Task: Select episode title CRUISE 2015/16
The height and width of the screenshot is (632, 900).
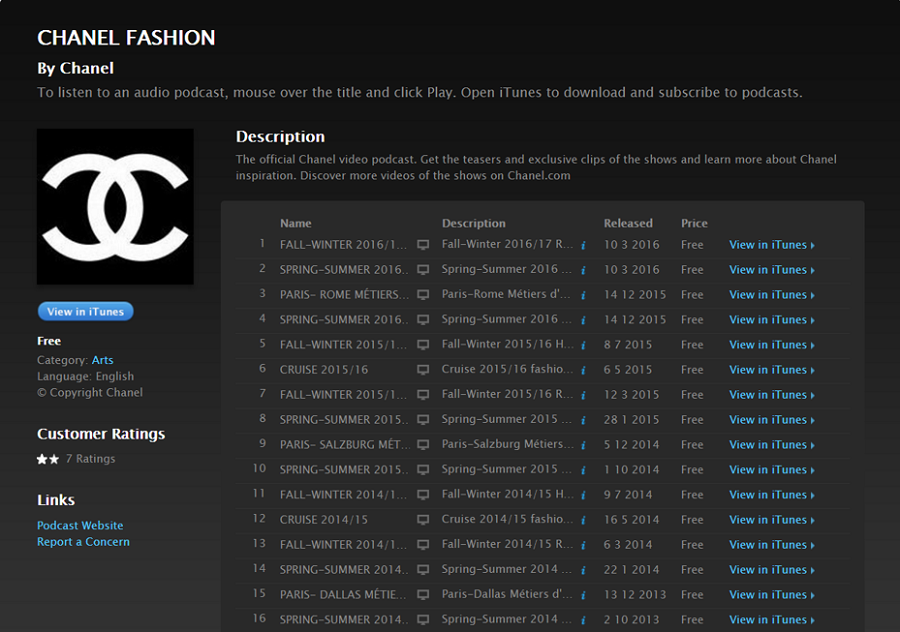Action: [x=324, y=370]
